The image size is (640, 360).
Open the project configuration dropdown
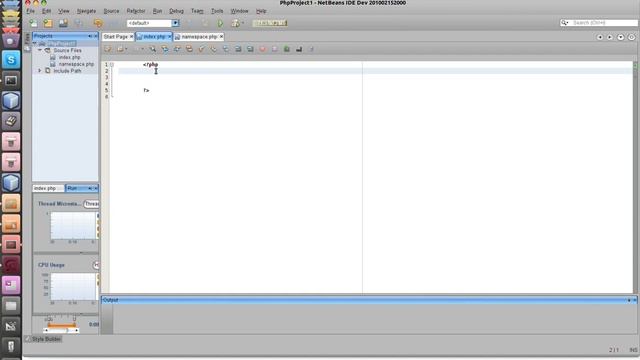[176, 23]
